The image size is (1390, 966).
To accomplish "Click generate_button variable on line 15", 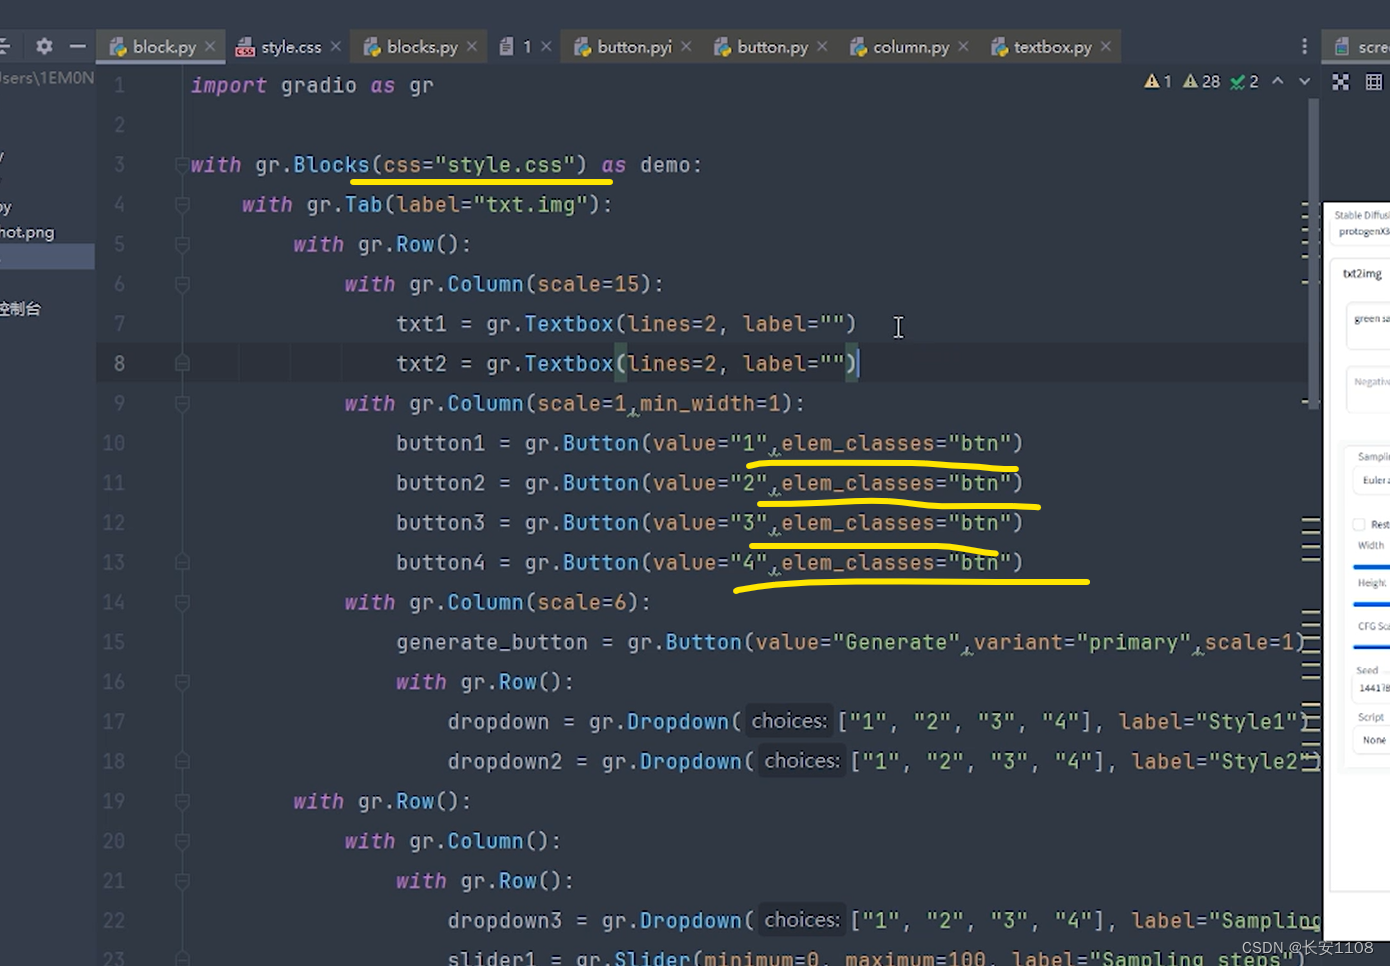I will pos(492,642).
